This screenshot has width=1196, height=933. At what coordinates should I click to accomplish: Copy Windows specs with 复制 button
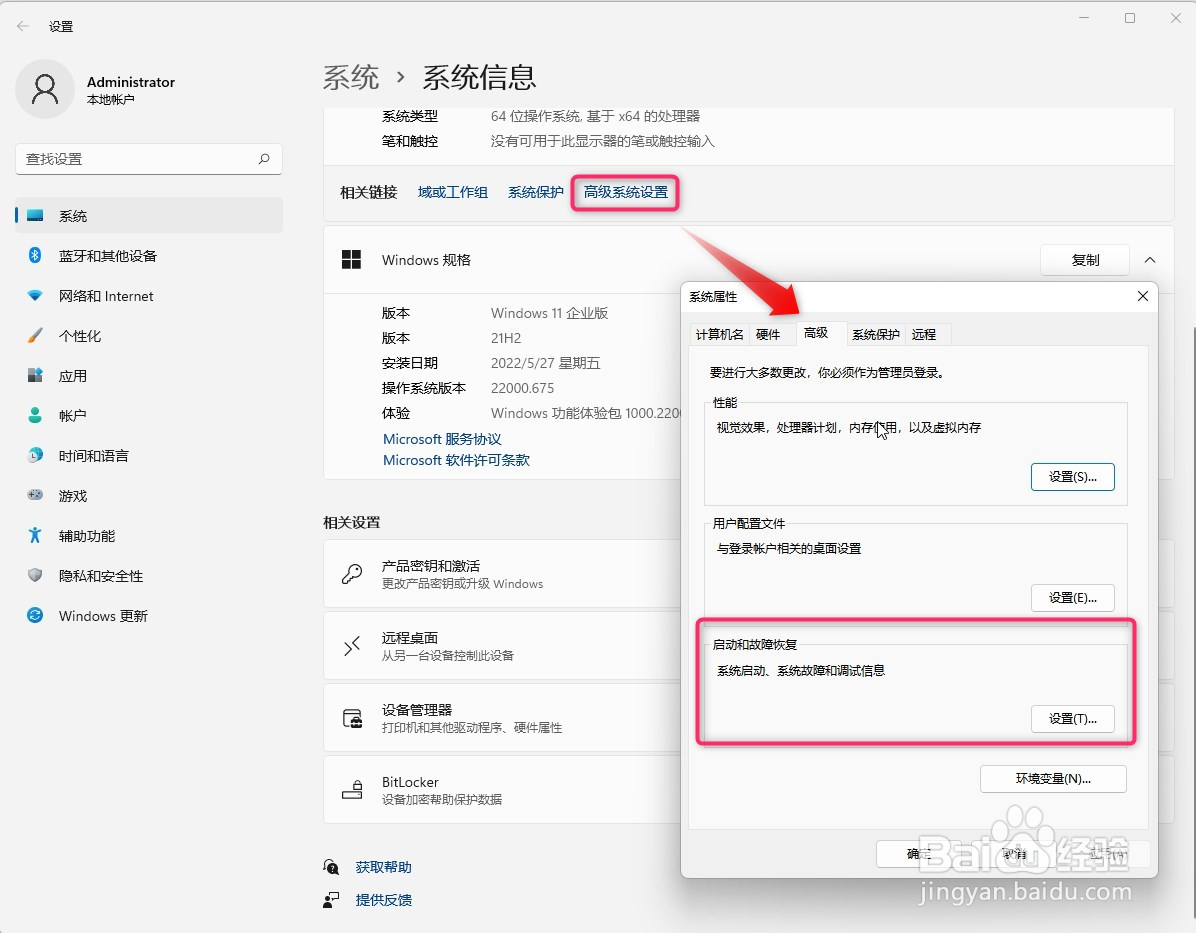(x=1085, y=260)
